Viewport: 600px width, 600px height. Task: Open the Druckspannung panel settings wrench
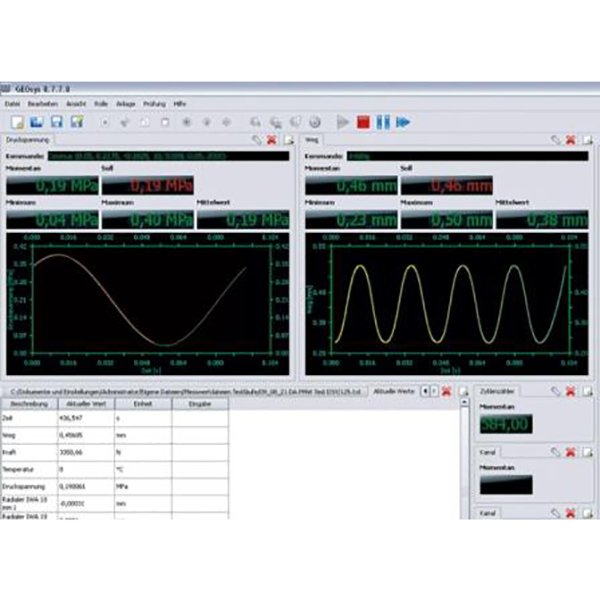point(257,141)
